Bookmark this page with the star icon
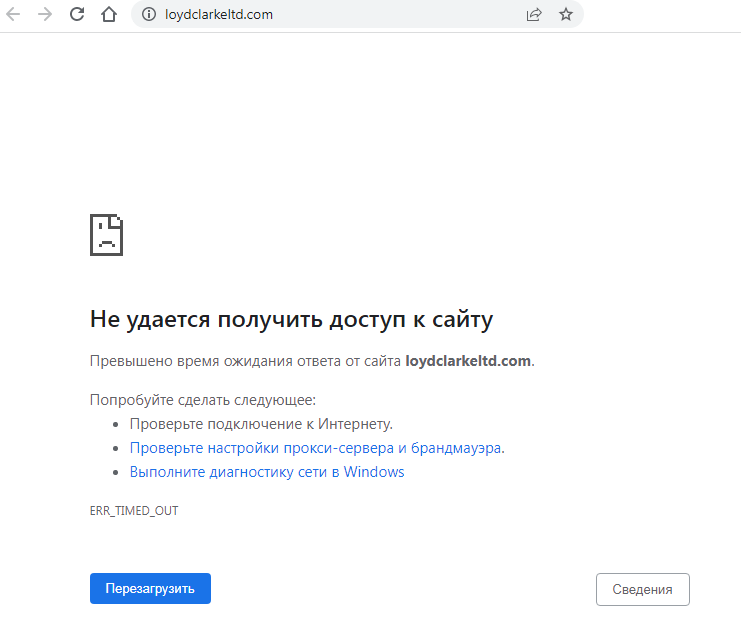The image size is (741, 635). (x=566, y=15)
